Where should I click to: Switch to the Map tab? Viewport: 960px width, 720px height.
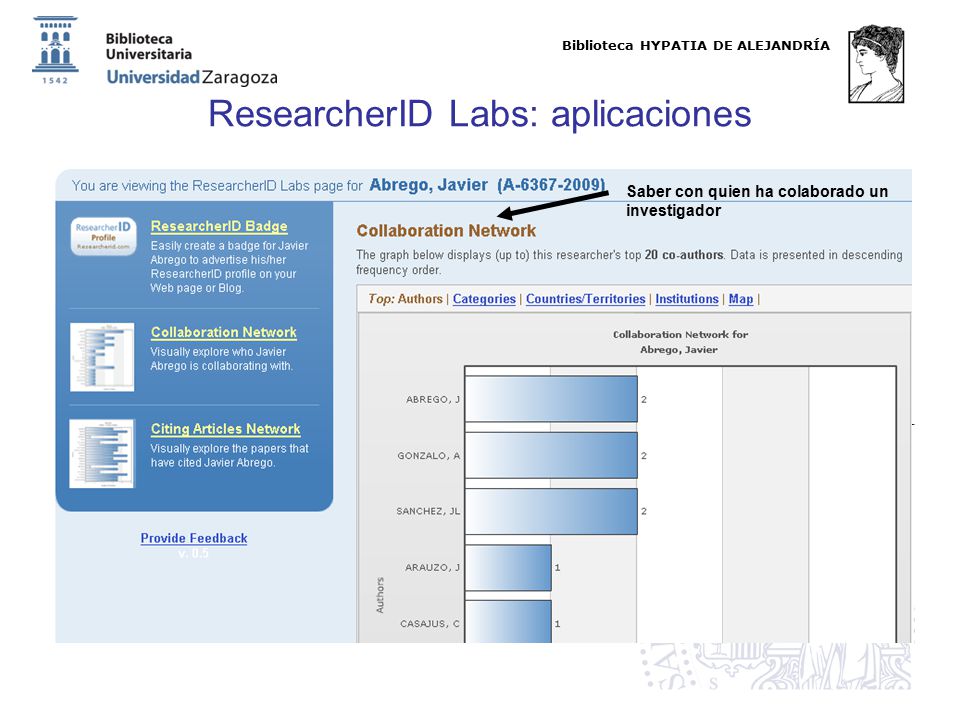pos(741,299)
